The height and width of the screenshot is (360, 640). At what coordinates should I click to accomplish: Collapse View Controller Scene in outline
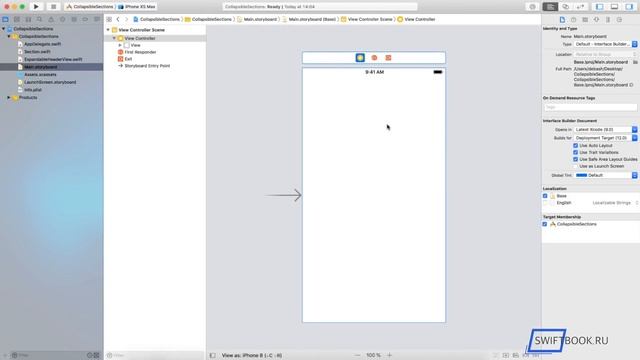click(x=108, y=30)
